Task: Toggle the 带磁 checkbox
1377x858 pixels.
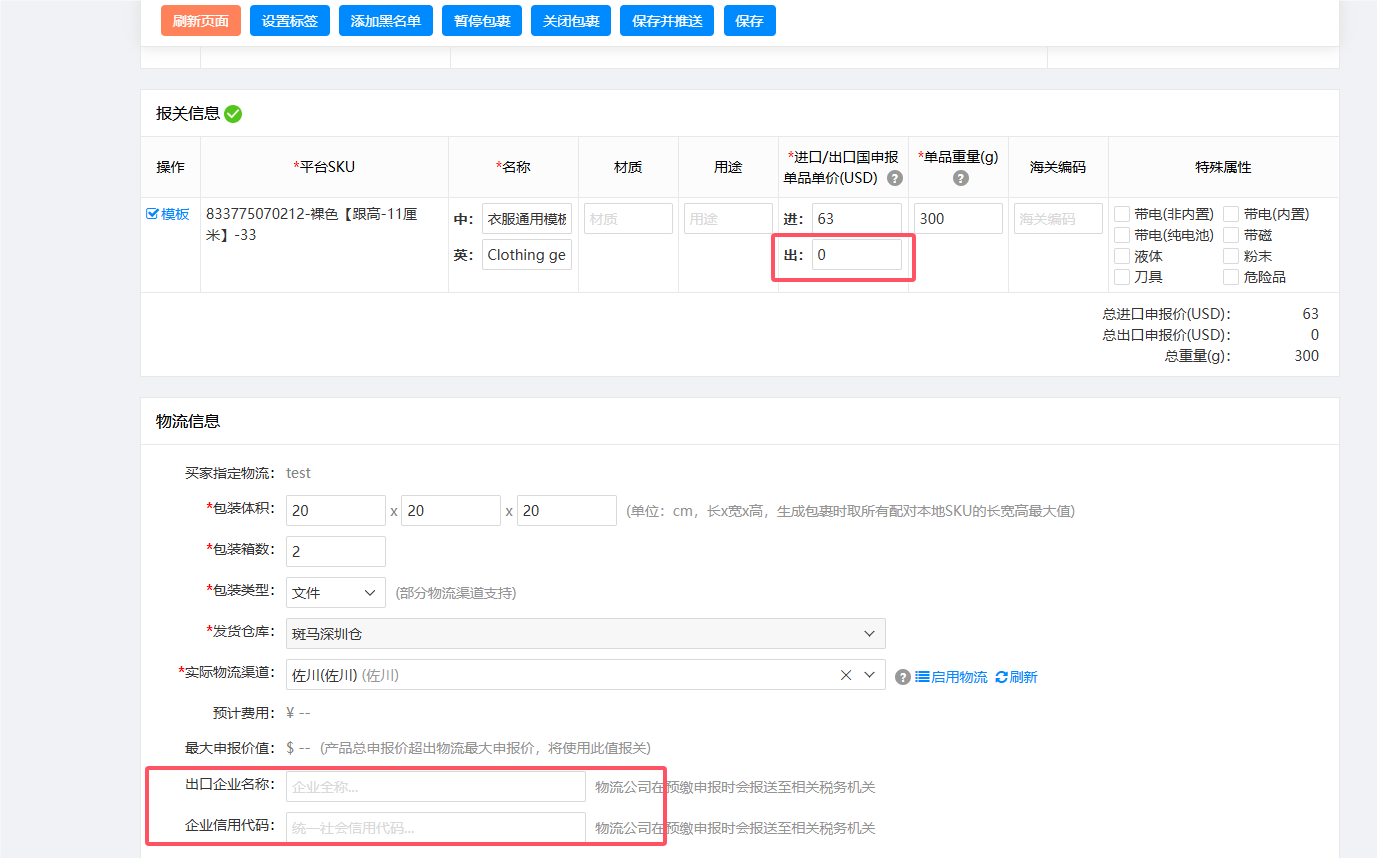Action: tap(1231, 235)
